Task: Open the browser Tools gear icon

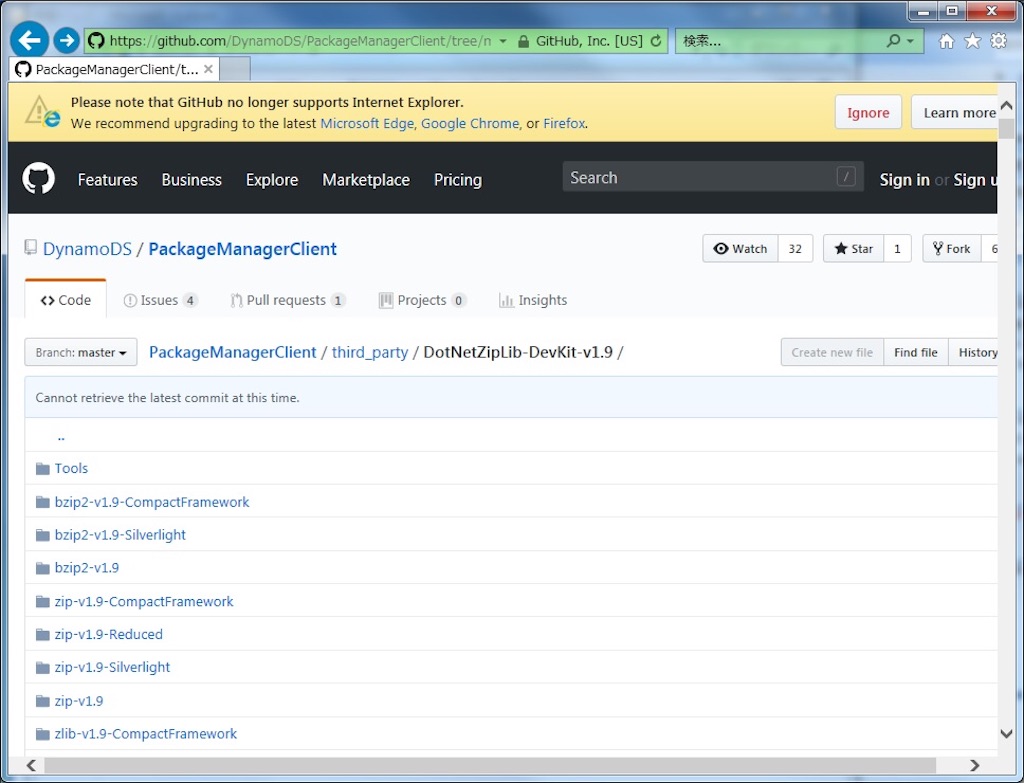Action: click(999, 41)
